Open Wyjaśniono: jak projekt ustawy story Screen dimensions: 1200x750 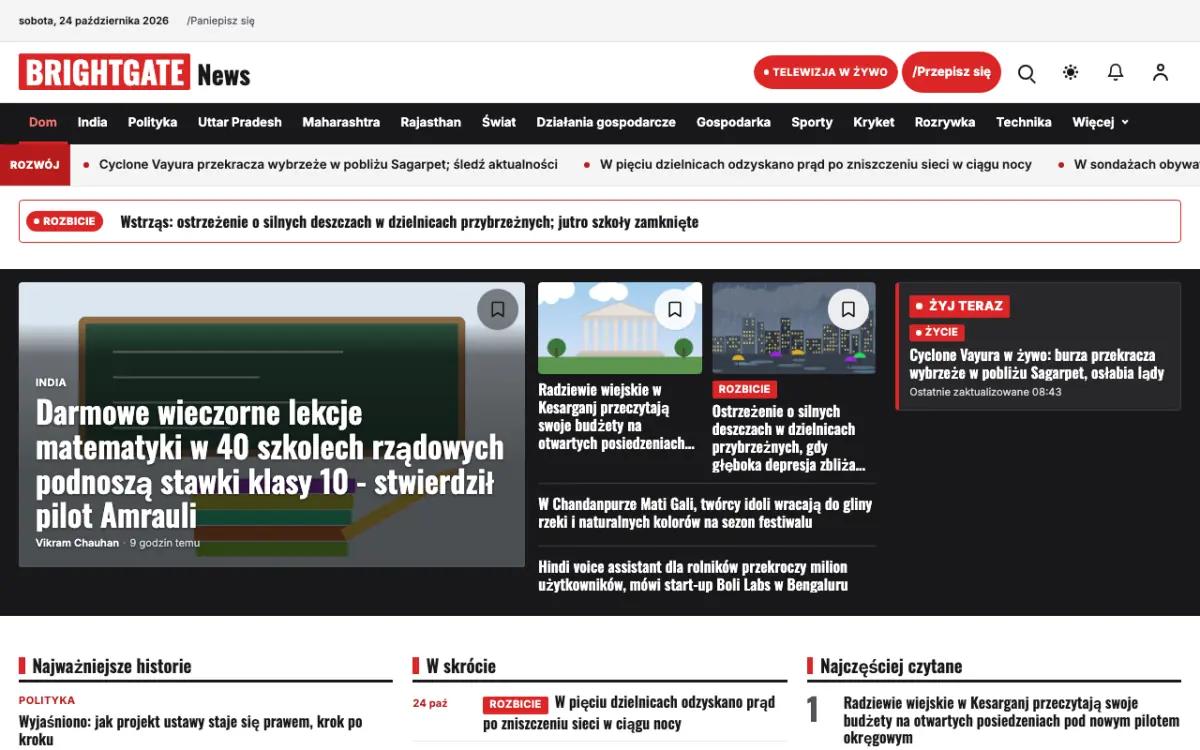coord(190,730)
